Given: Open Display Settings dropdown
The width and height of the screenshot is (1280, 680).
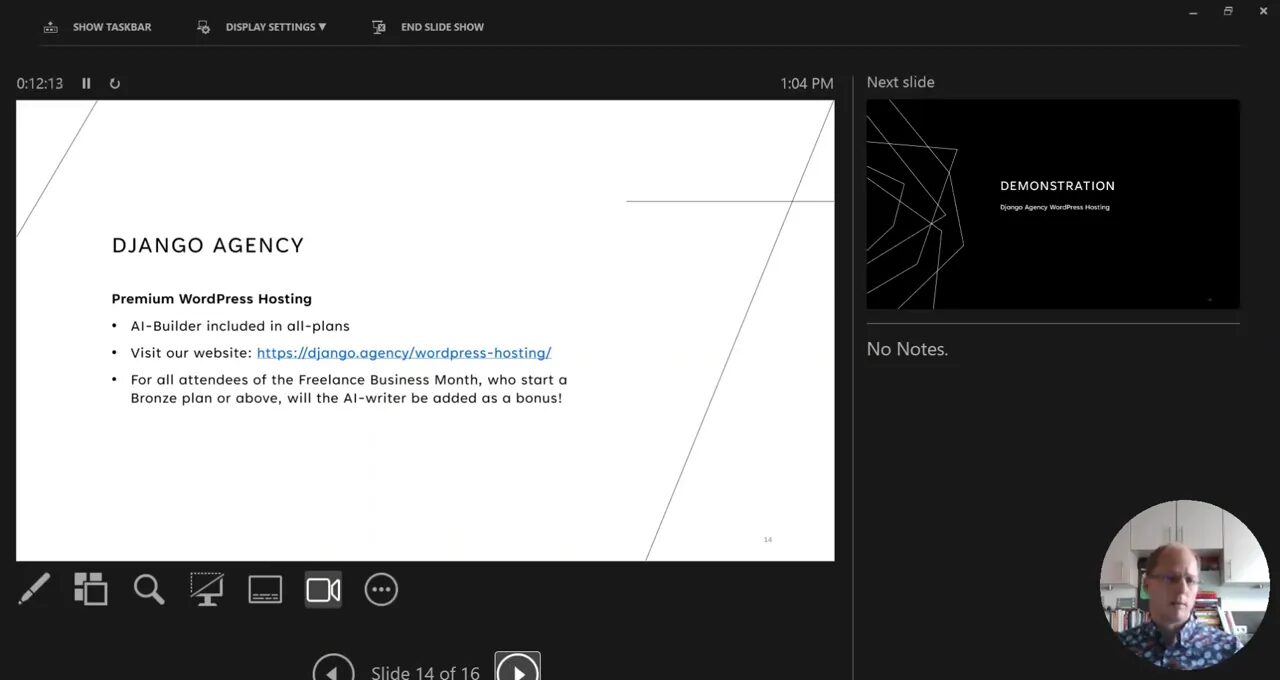Looking at the screenshot, I should coord(262,27).
